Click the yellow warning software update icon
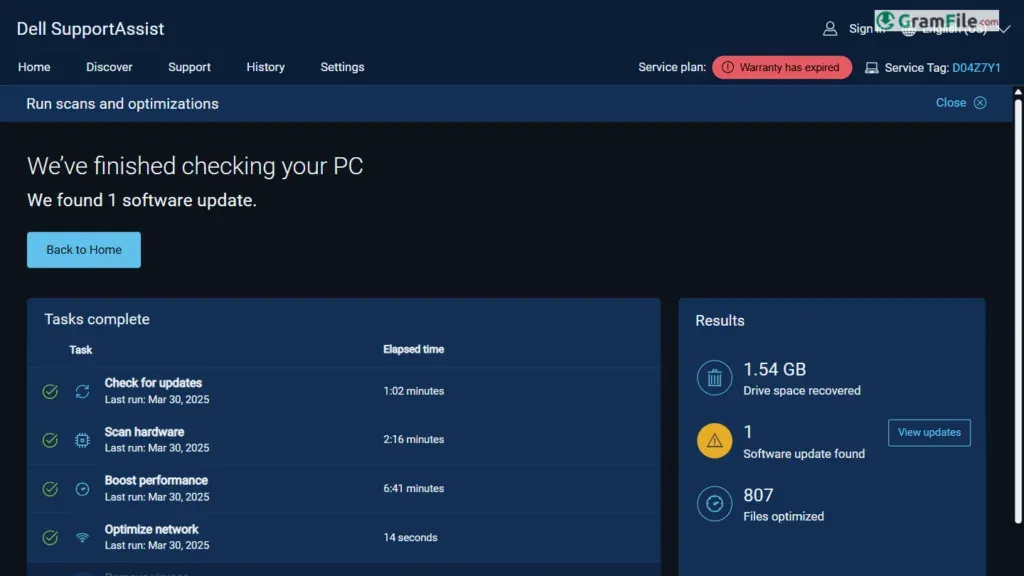This screenshot has width=1024, height=576. pyautogui.click(x=714, y=441)
